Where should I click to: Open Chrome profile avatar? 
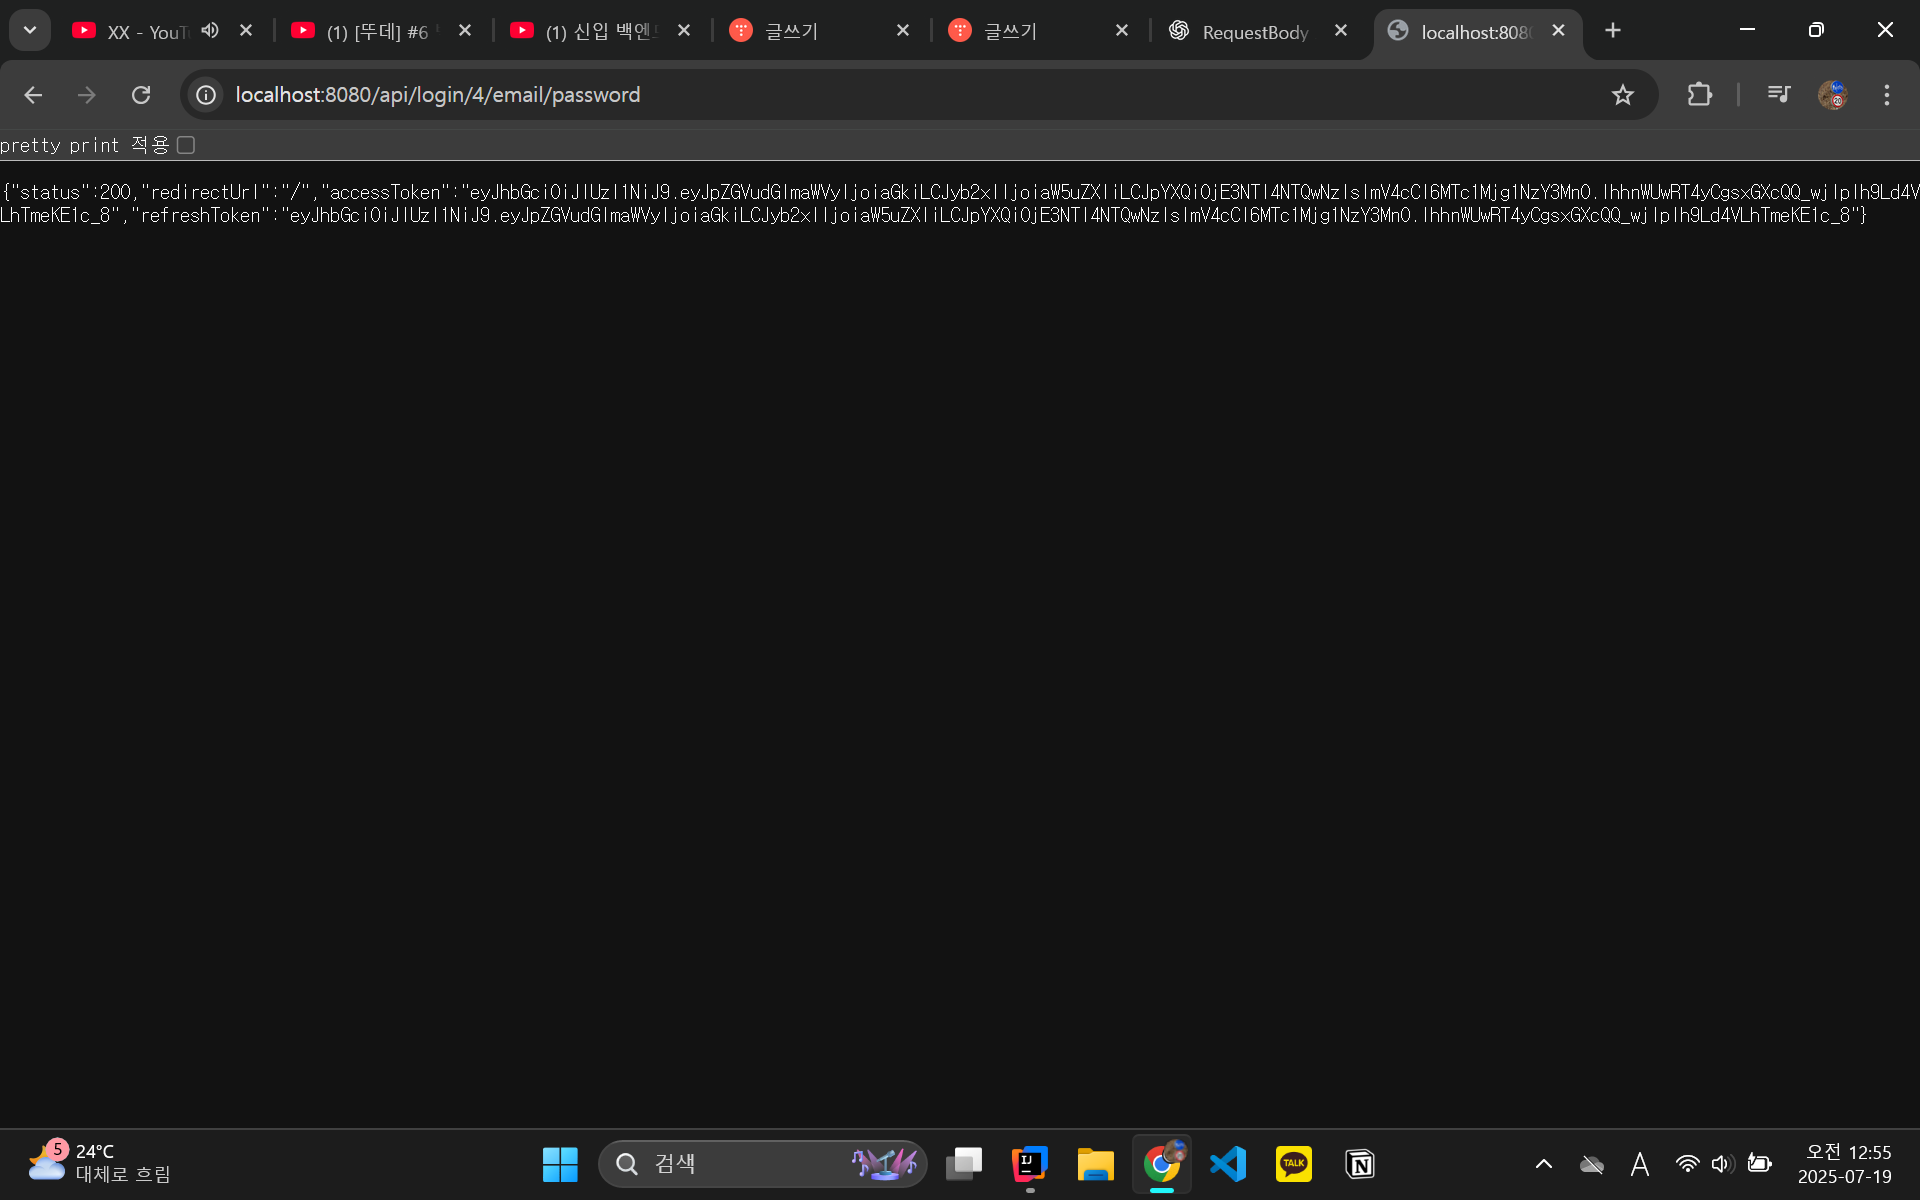(1832, 95)
